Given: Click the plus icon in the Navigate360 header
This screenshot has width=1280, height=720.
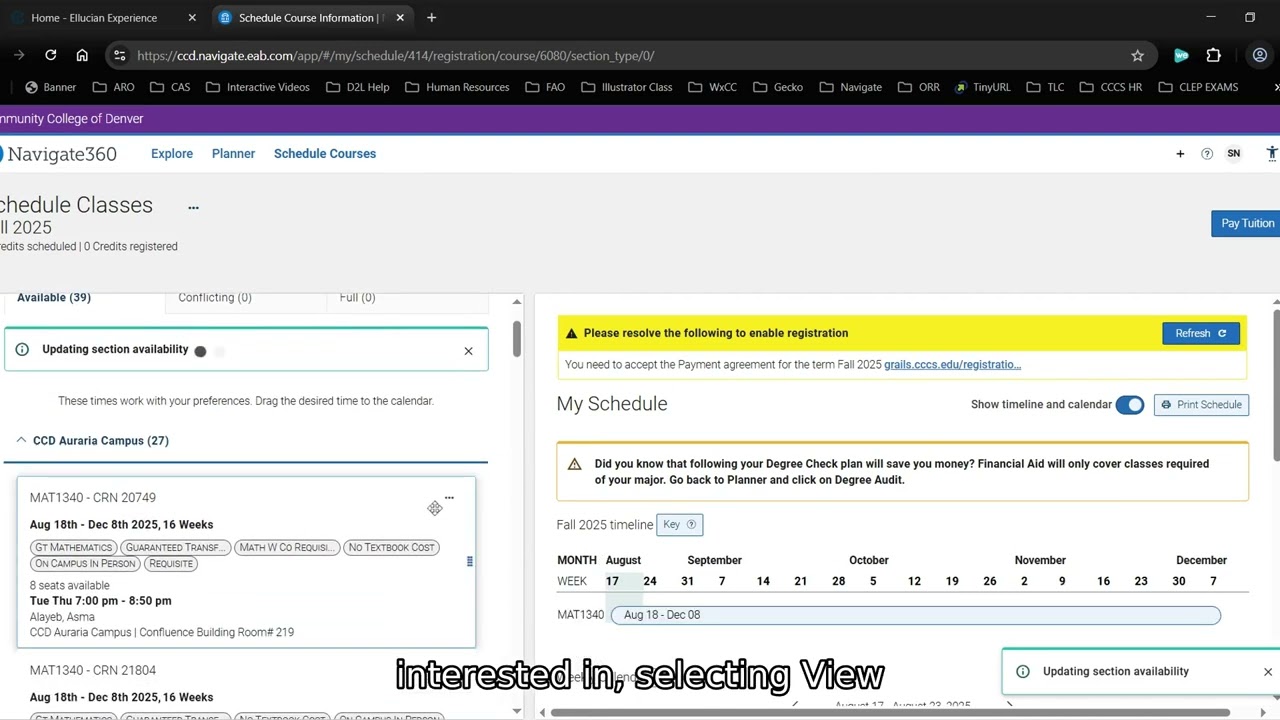Looking at the screenshot, I should click(x=1180, y=154).
